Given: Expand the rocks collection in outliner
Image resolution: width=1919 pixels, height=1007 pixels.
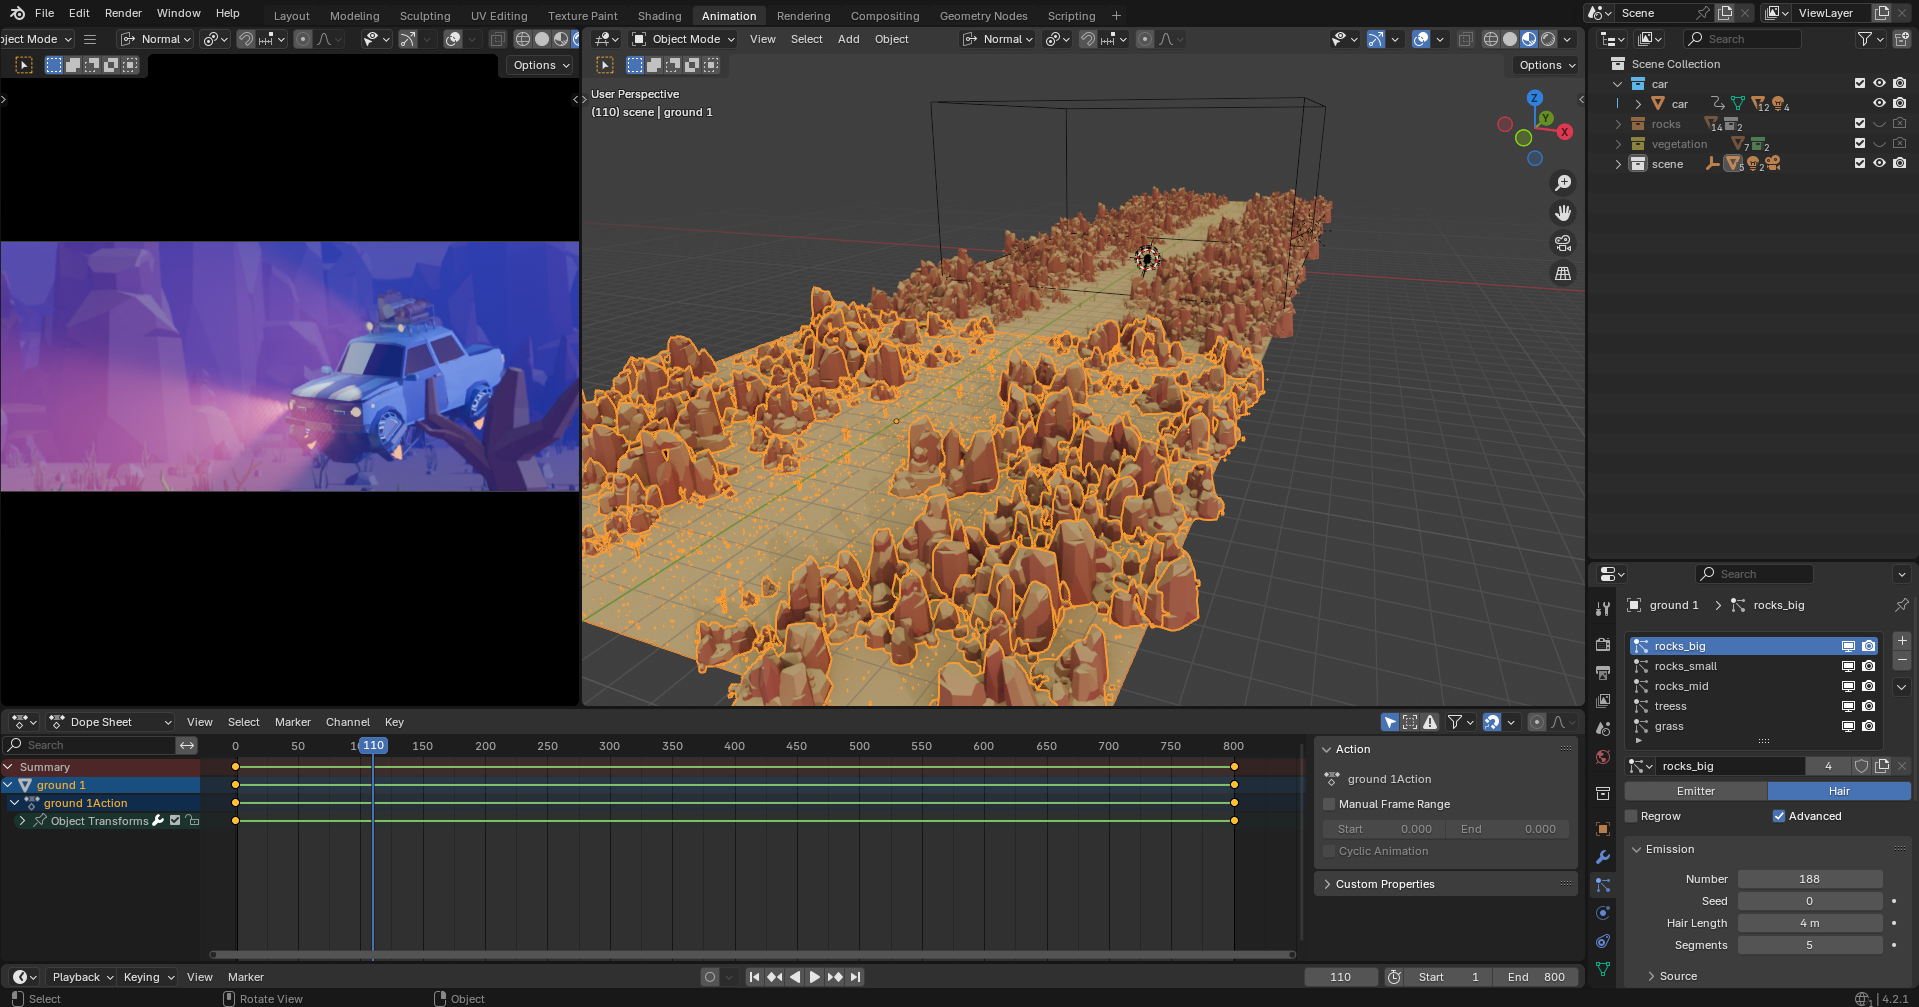Looking at the screenshot, I should 1618,124.
